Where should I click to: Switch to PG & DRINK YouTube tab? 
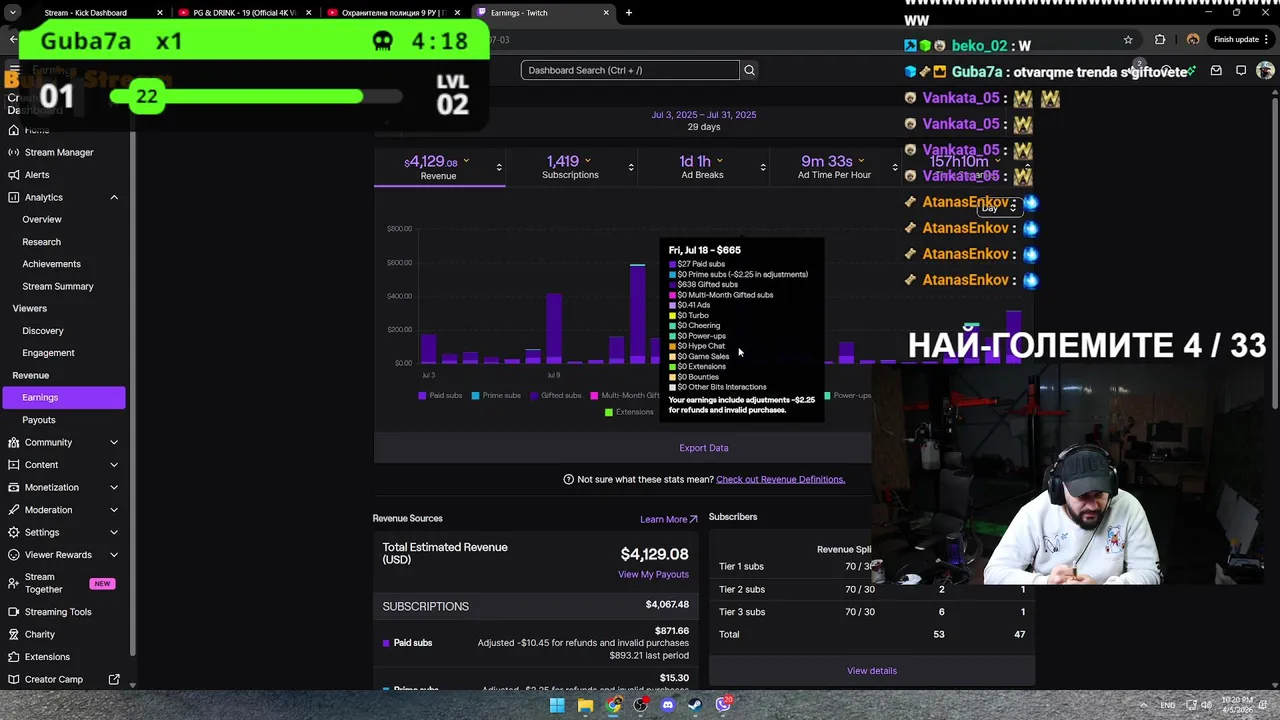pos(243,13)
